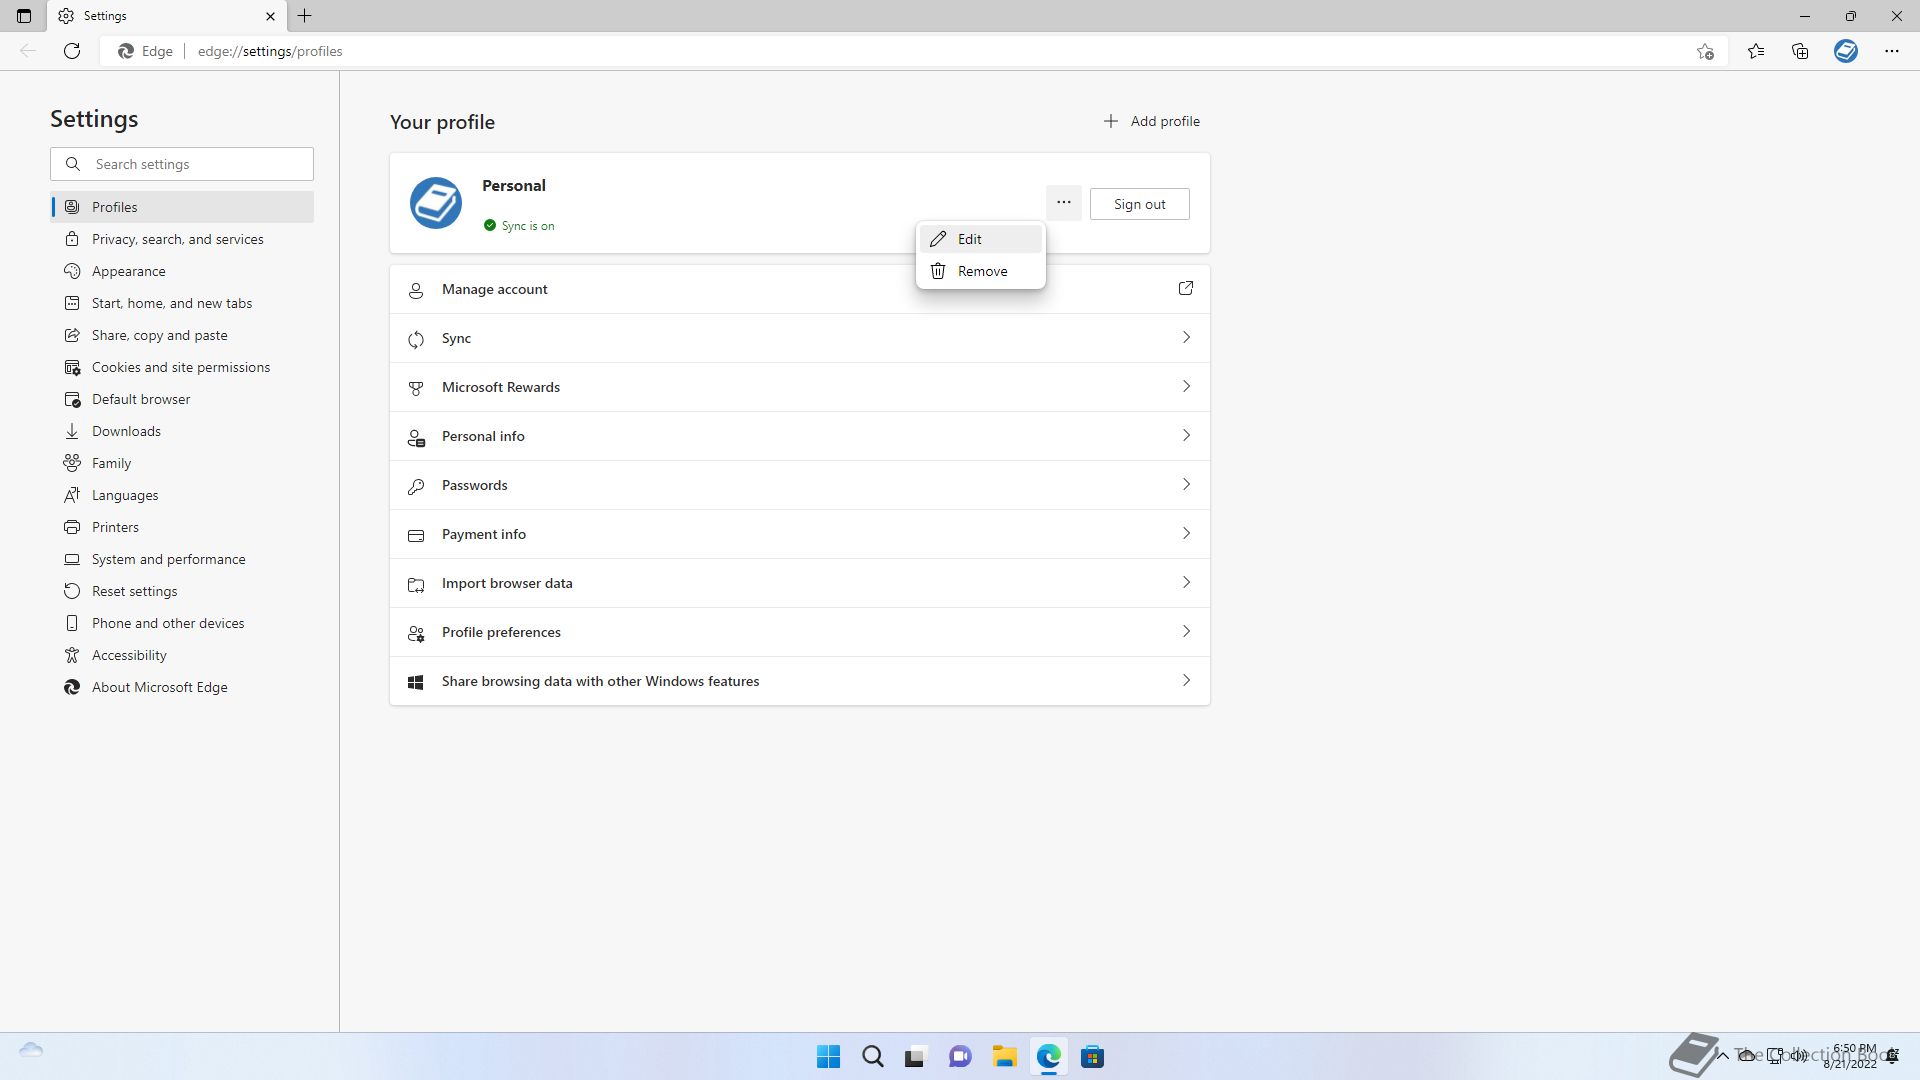Click Microsoft Edge taskbar icon
The image size is (1920, 1080).
coord(1048,1057)
